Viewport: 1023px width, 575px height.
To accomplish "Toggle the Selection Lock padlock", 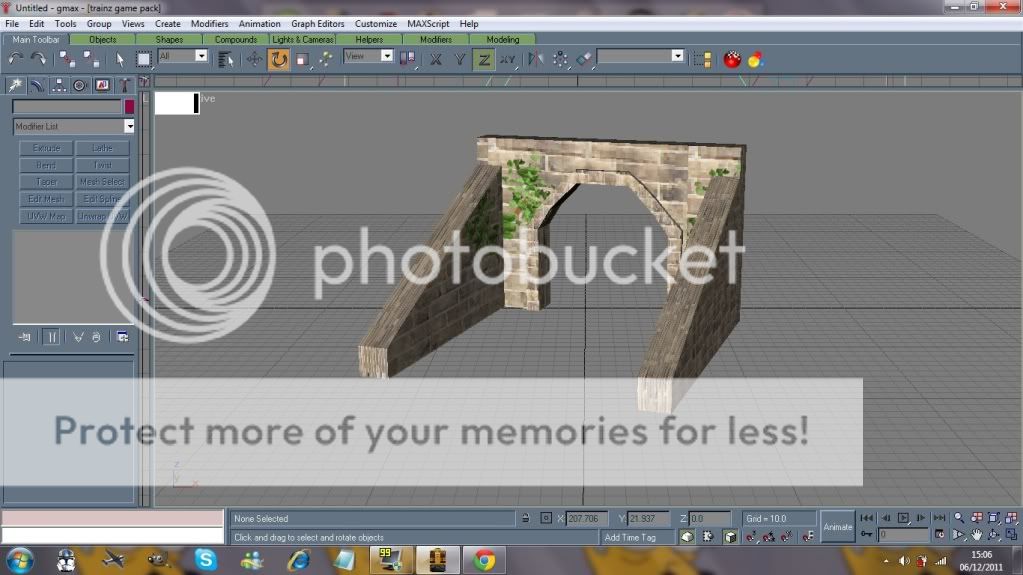I will pos(526,518).
